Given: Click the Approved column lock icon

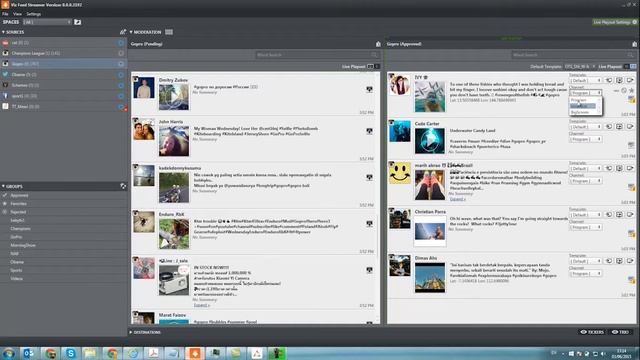Looking at the screenshot, I should pos(634,44).
